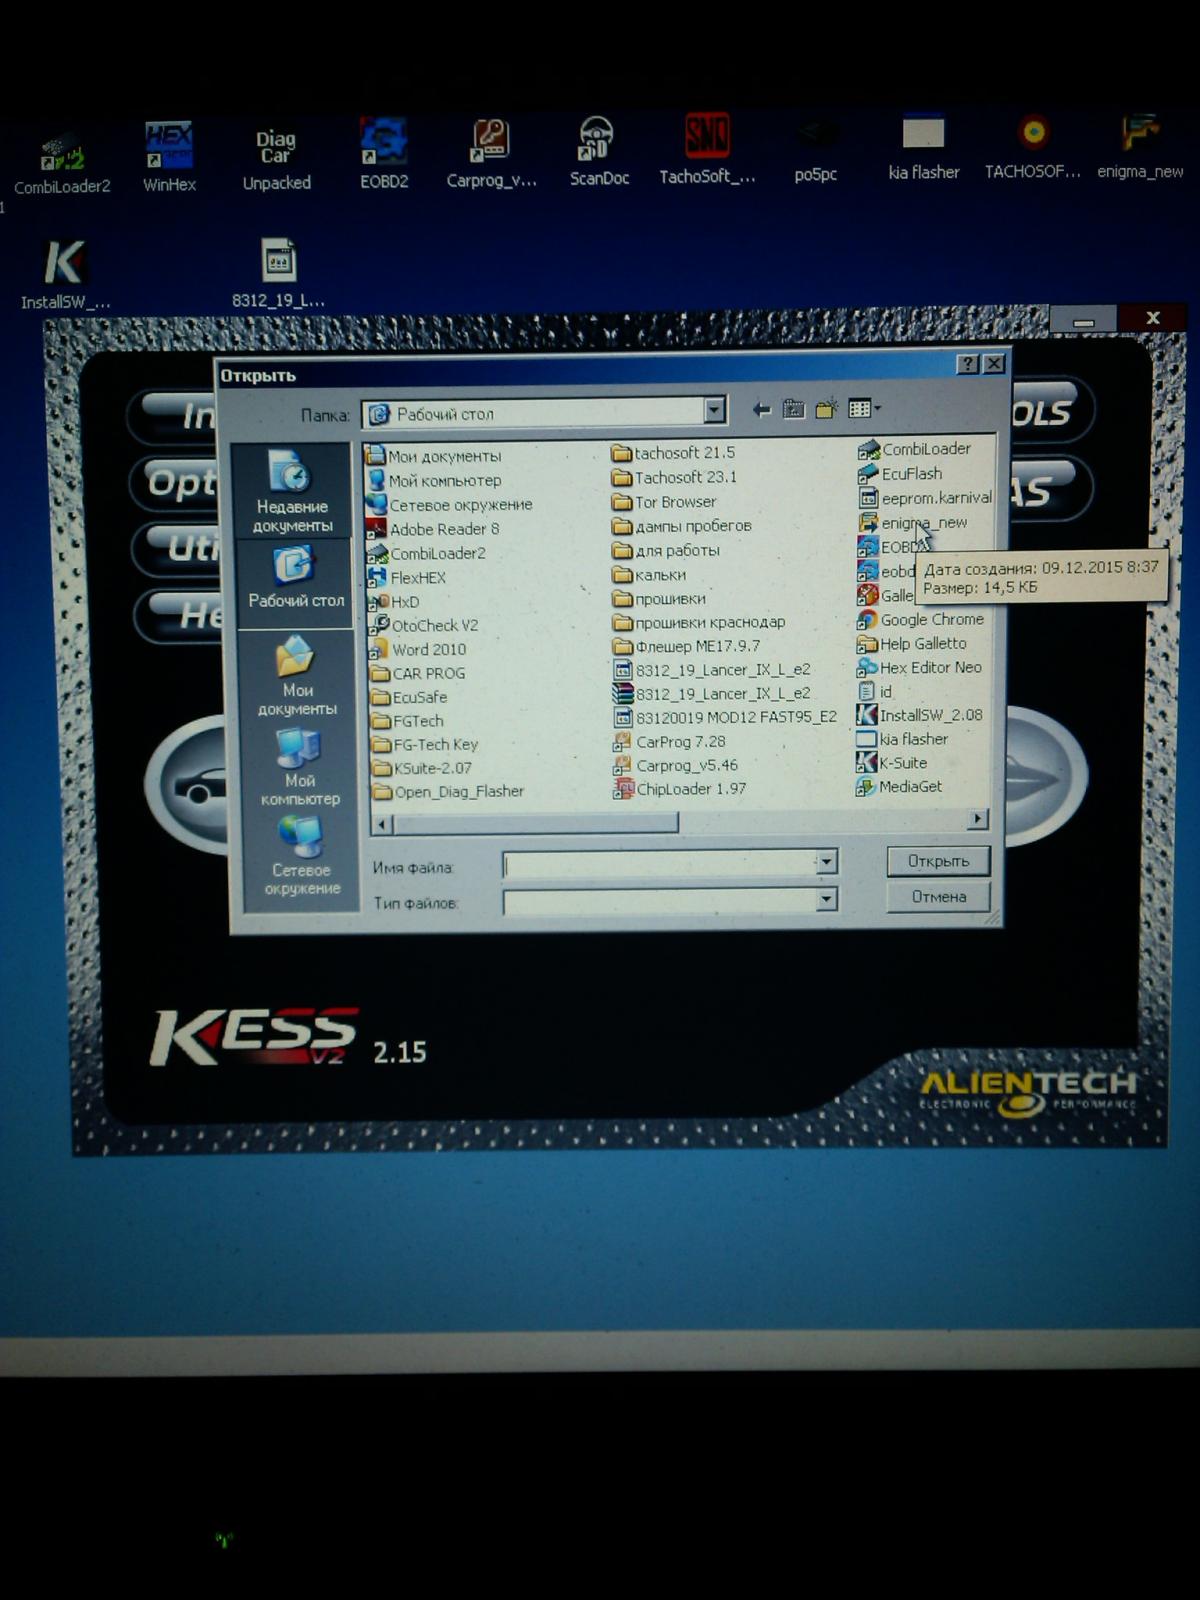Select the FG-Tech Key folder
Image resolution: width=1200 pixels, height=1600 pixels.
click(424, 744)
